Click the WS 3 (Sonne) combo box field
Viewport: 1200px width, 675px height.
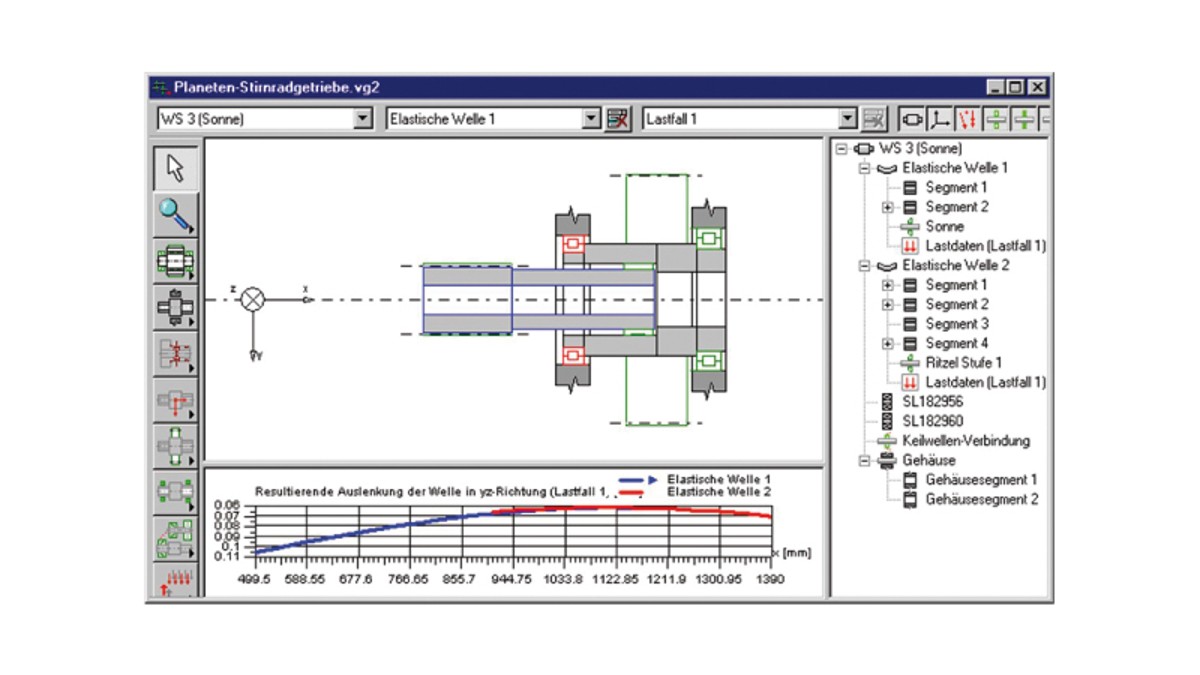pos(264,119)
